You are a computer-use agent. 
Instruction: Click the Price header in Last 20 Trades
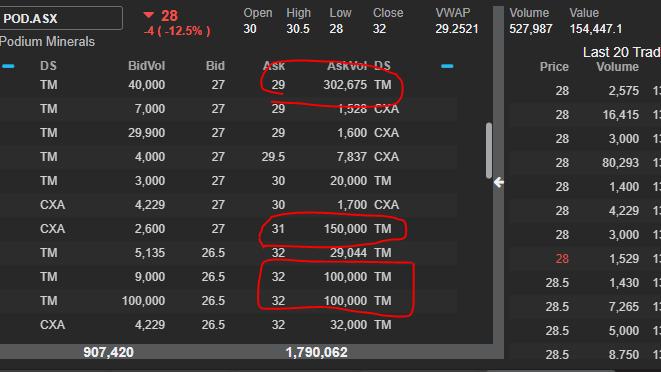[554, 67]
